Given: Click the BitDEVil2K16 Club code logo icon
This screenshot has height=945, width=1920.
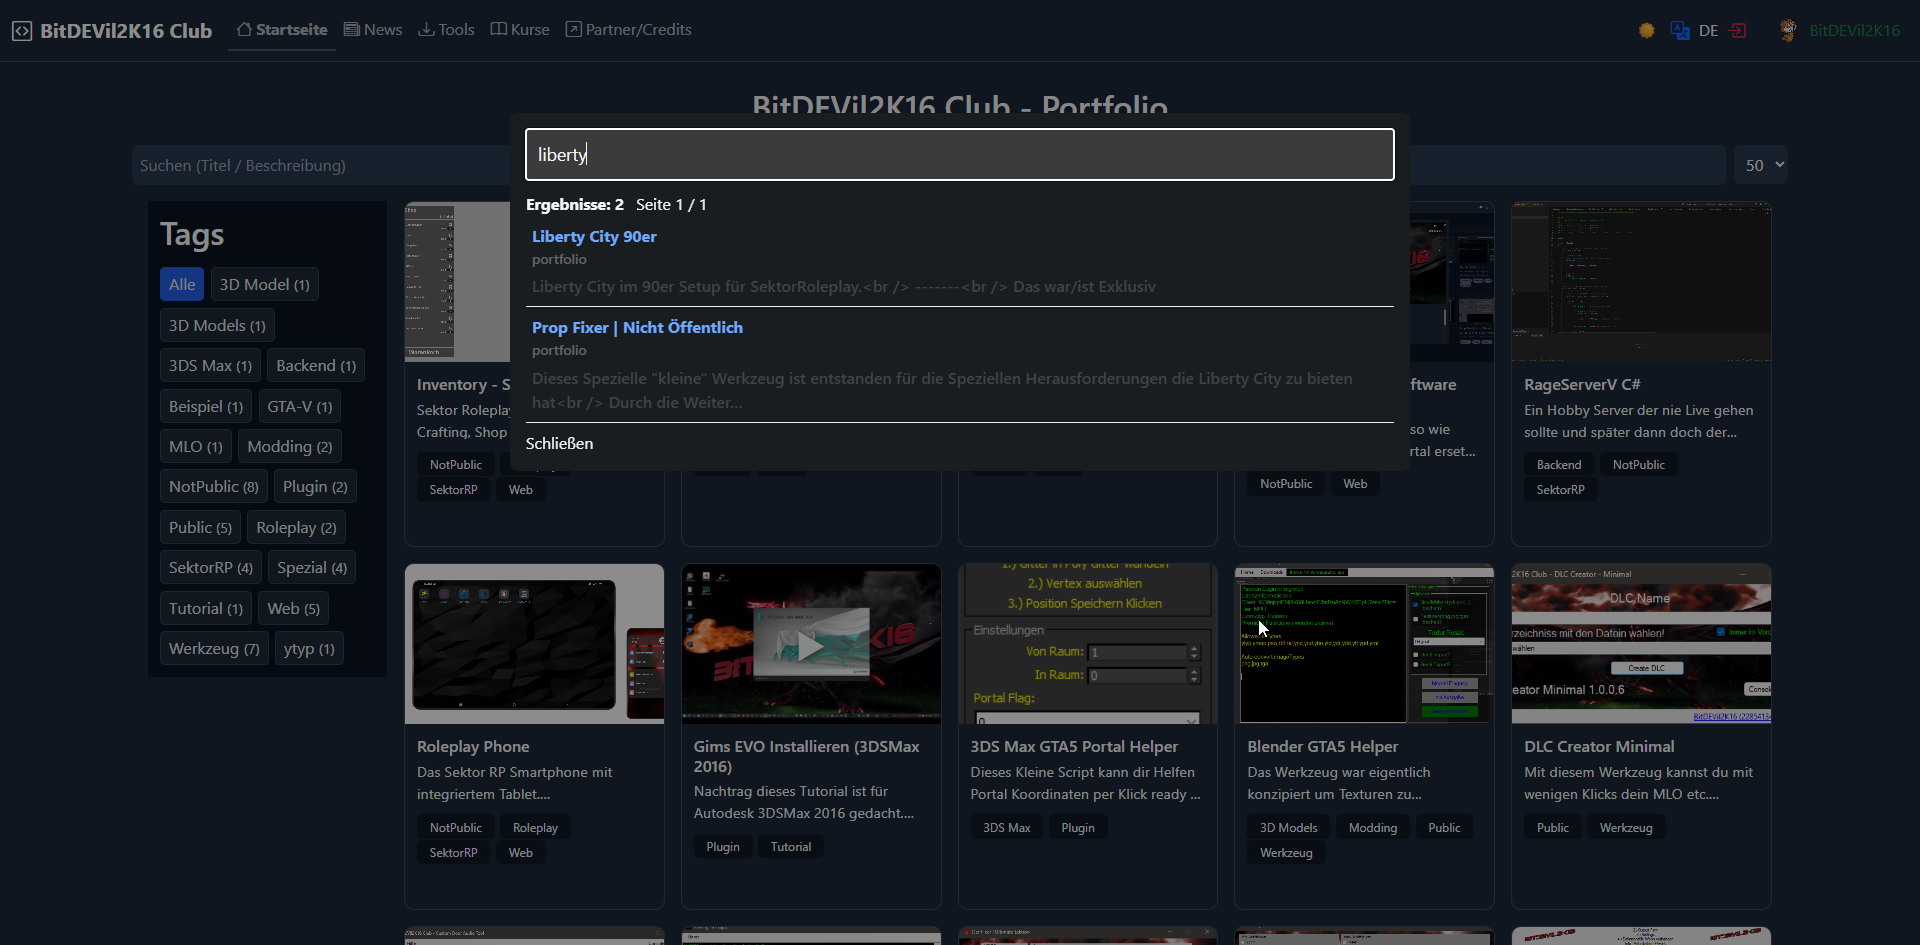Looking at the screenshot, I should click(x=22, y=31).
